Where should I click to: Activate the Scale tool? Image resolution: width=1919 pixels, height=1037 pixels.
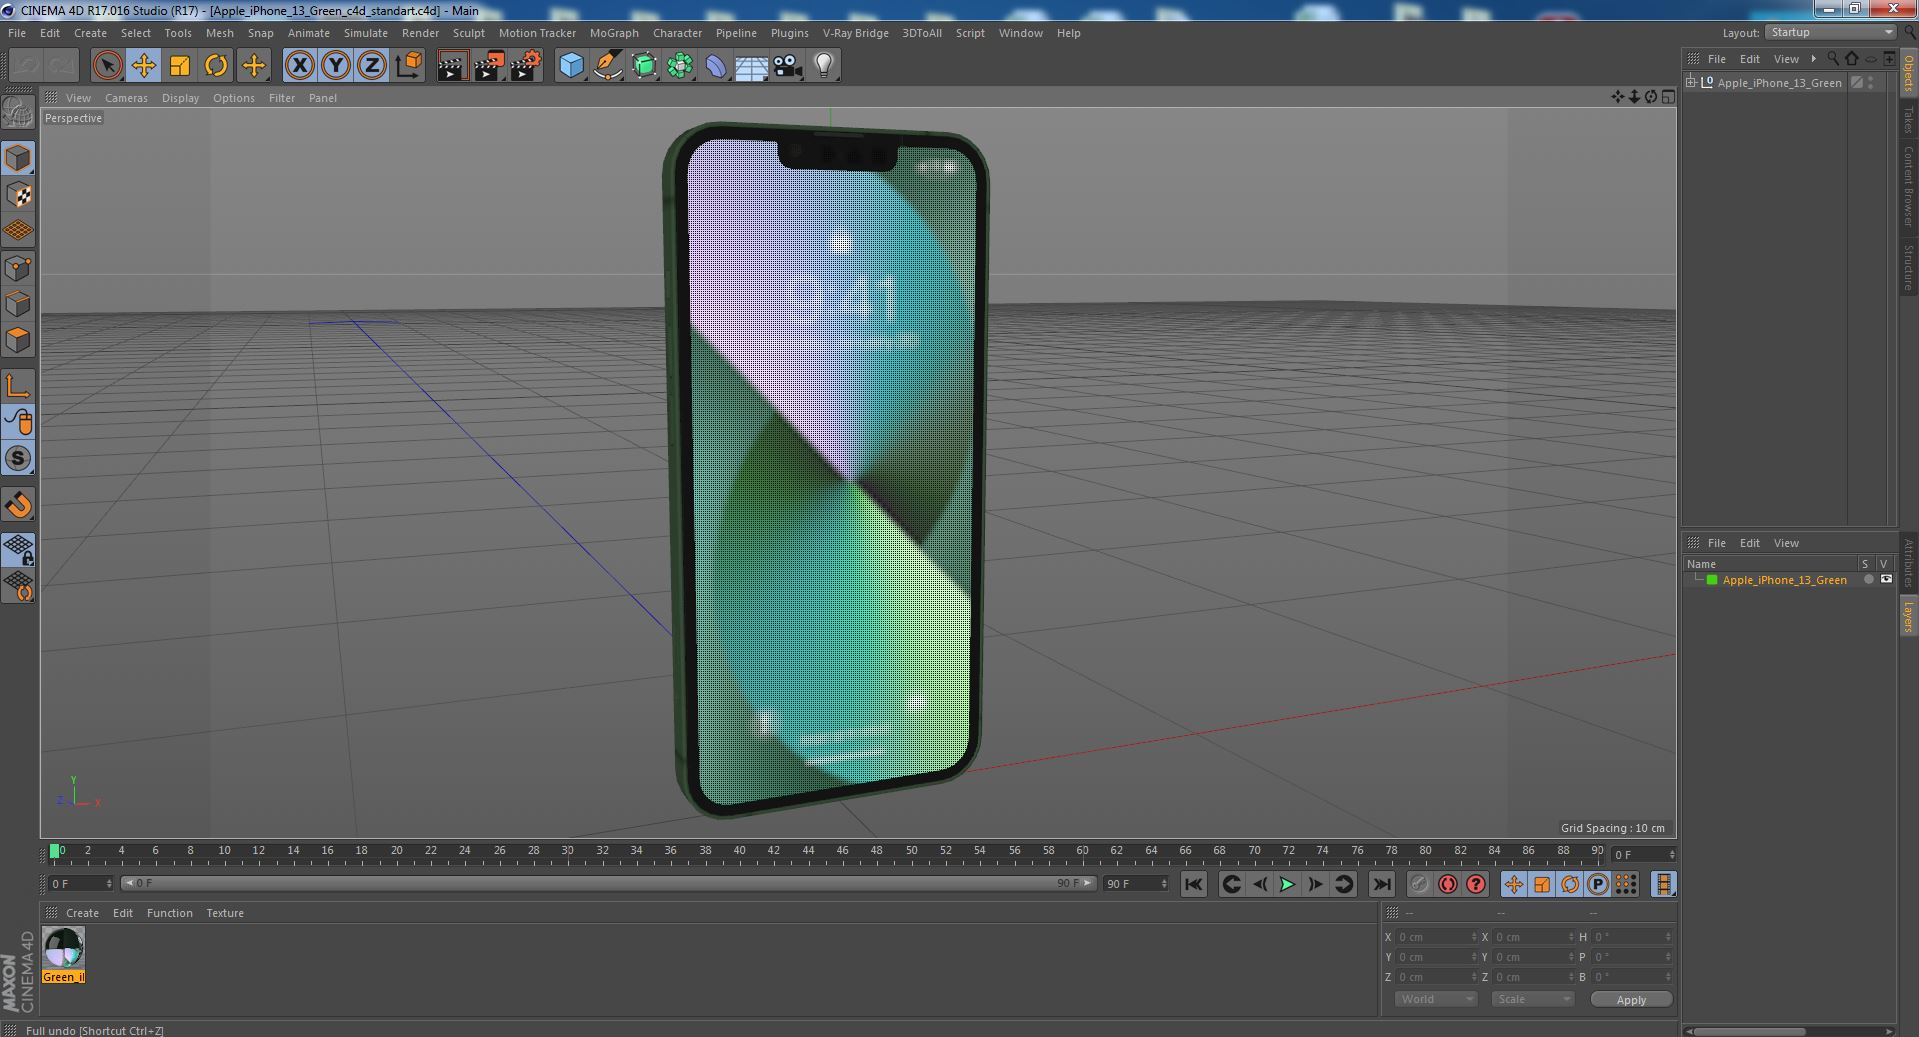[x=180, y=66]
